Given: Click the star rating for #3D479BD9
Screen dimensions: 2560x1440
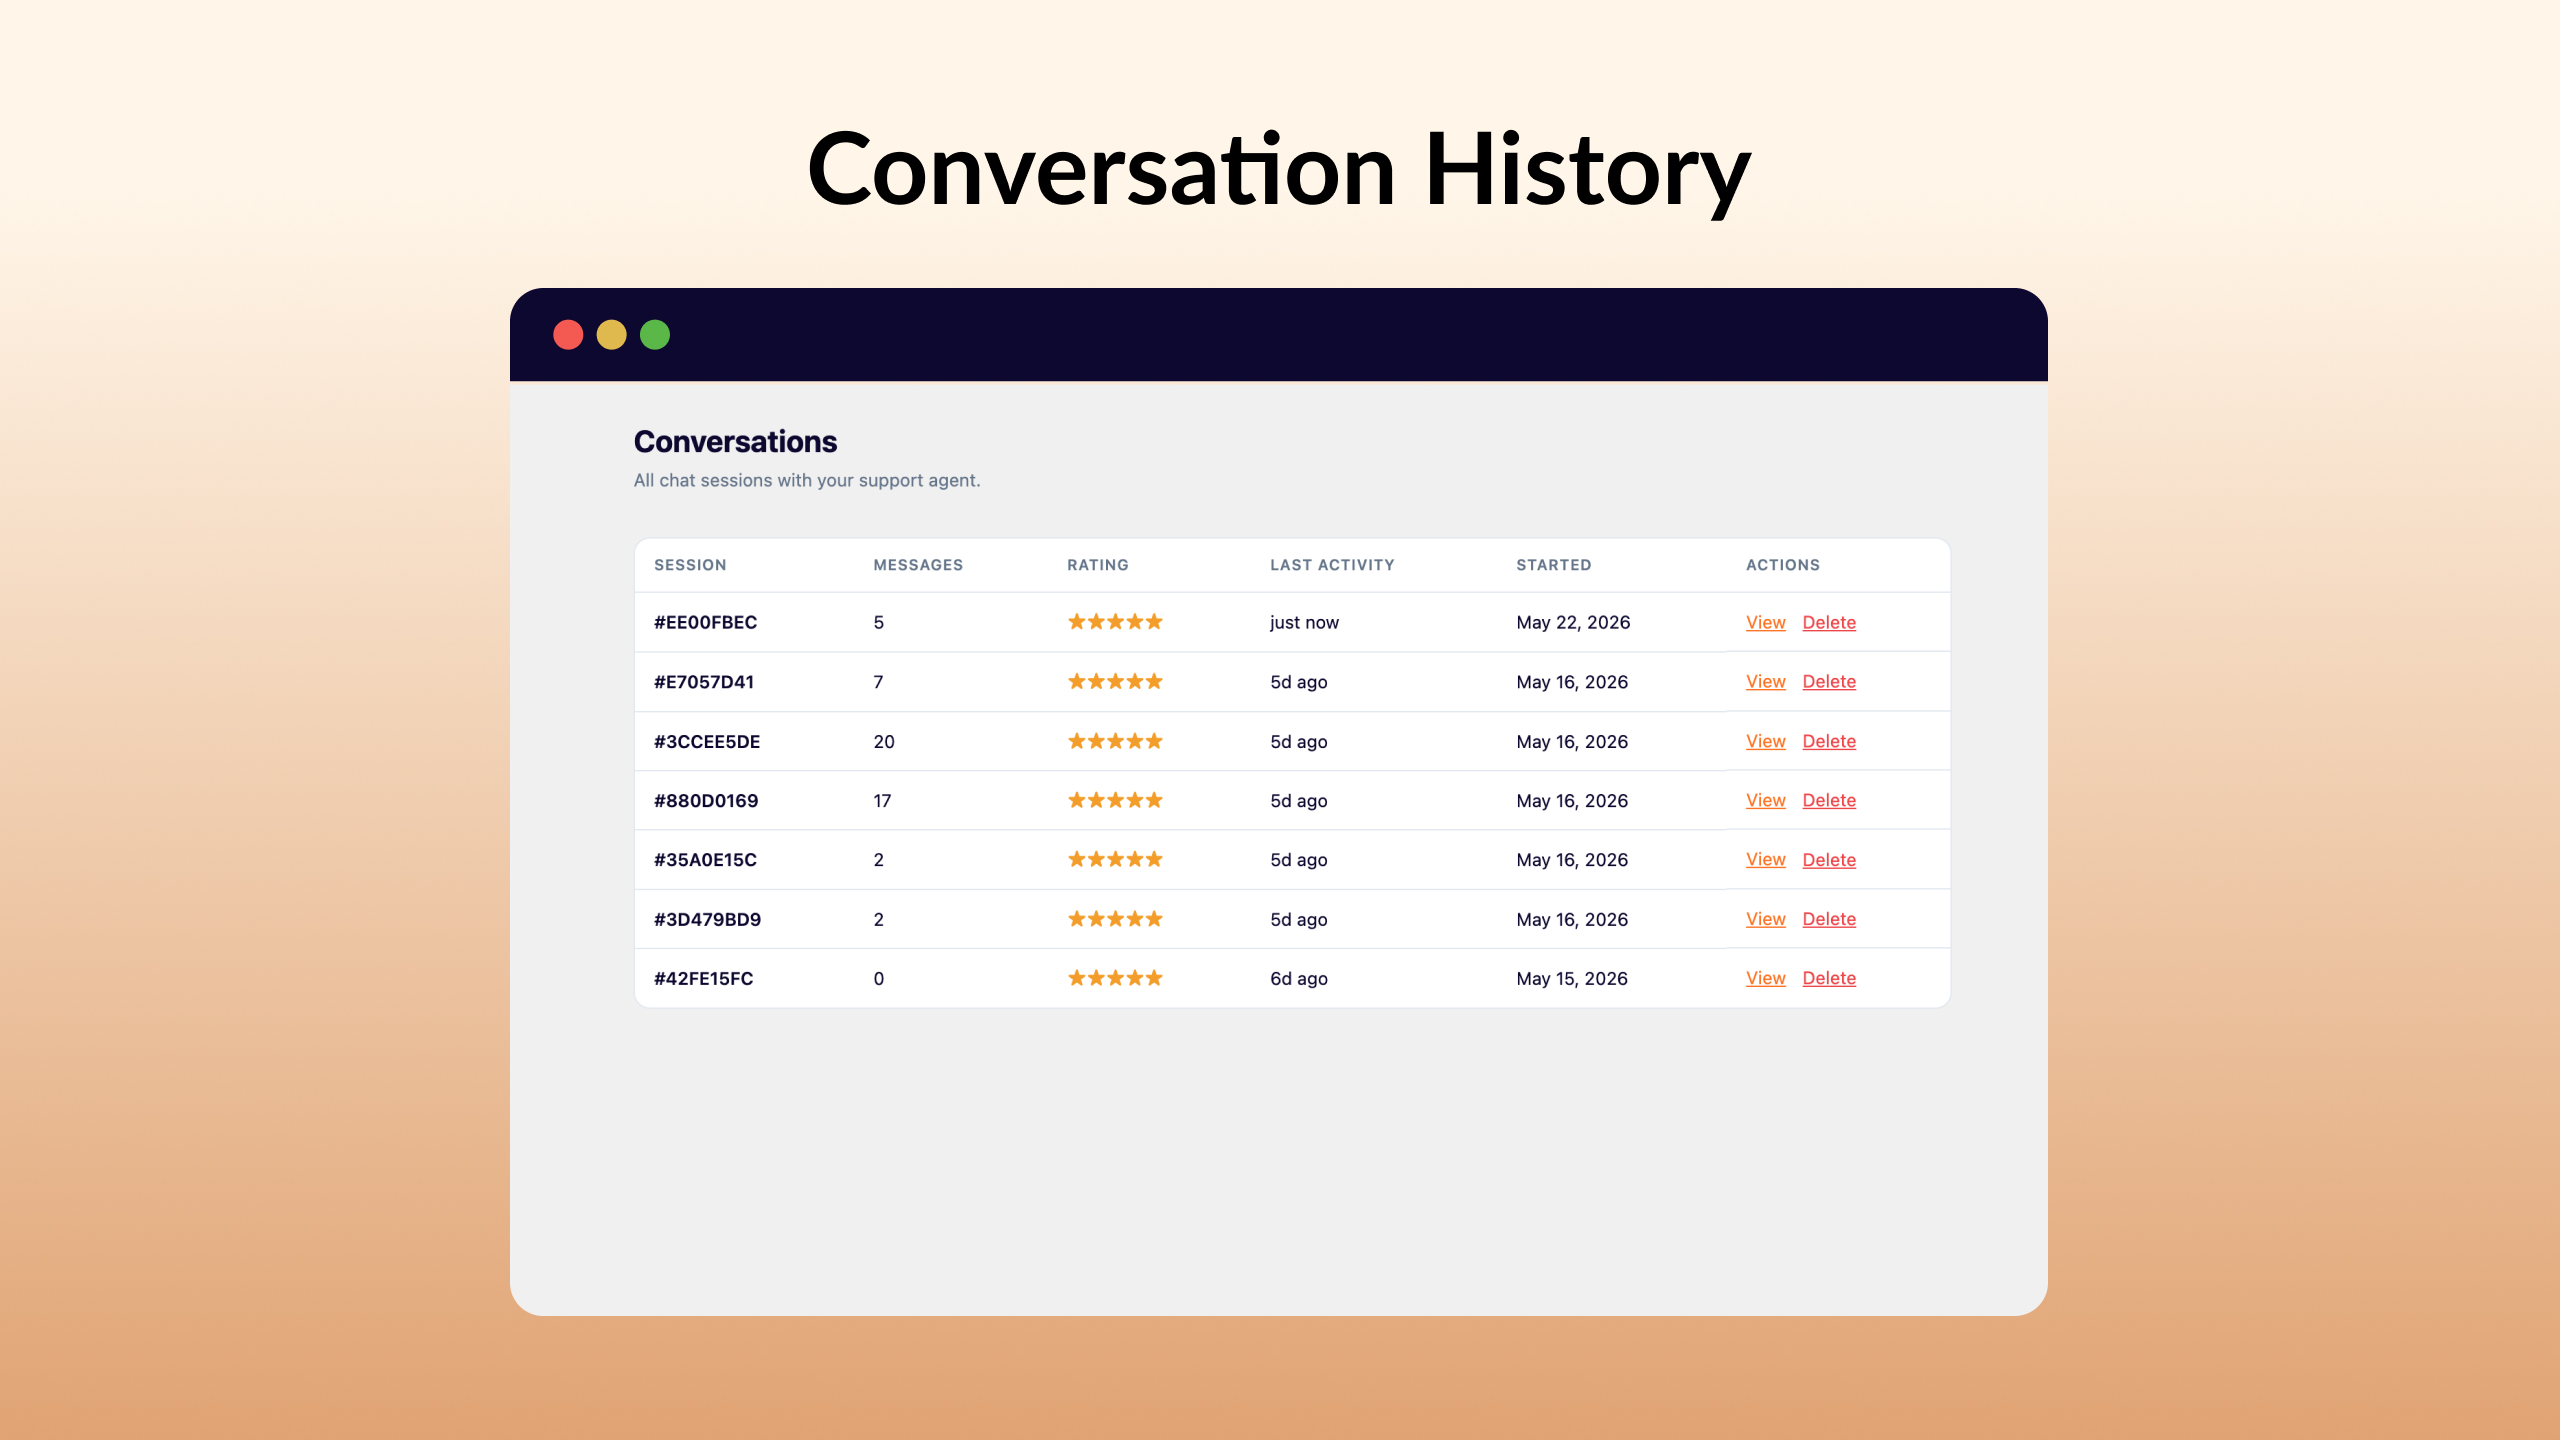Looking at the screenshot, I should click(x=1115, y=918).
